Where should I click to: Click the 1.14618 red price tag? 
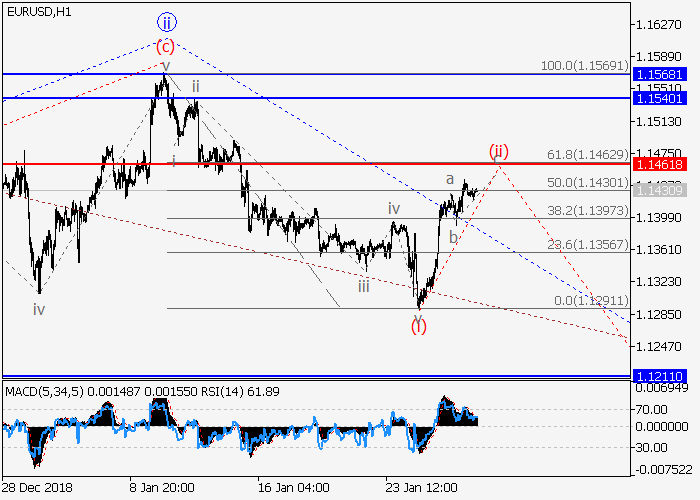pyautogui.click(x=659, y=164)
